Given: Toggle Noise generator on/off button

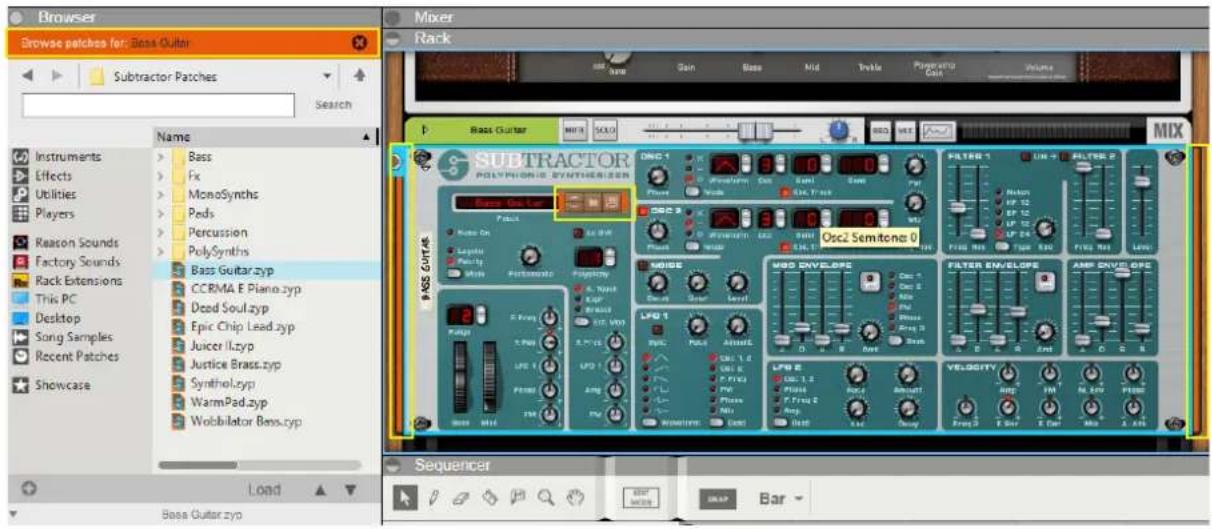Looking at the screenshot, I should click(x=645, y=265).
